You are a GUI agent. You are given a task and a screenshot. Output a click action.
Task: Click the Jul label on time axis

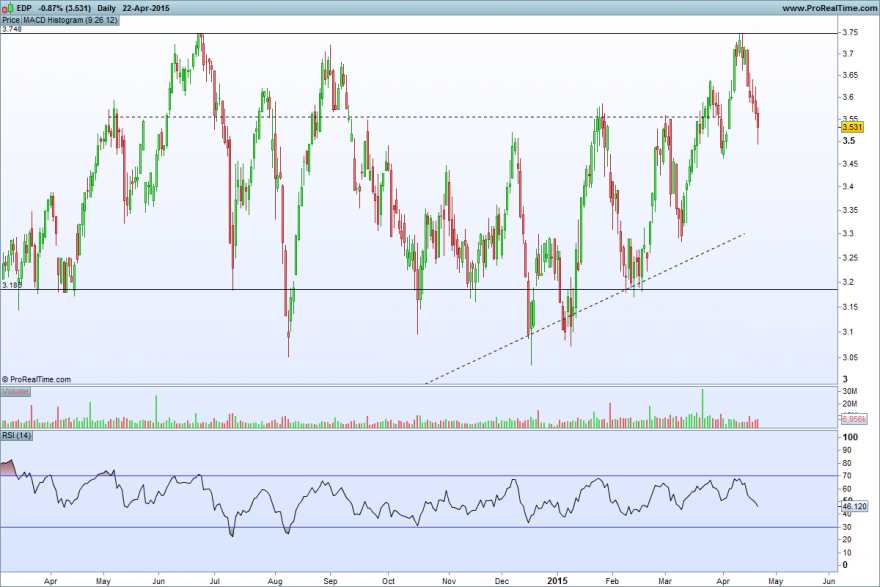pos(214,581)
